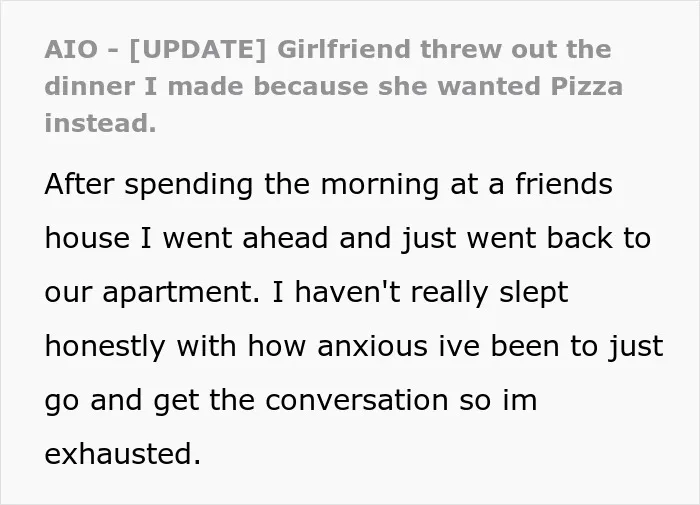The height and width of the screenshot is (505, 700).
Task: Click the word conversation in the body
Action: 357,400
